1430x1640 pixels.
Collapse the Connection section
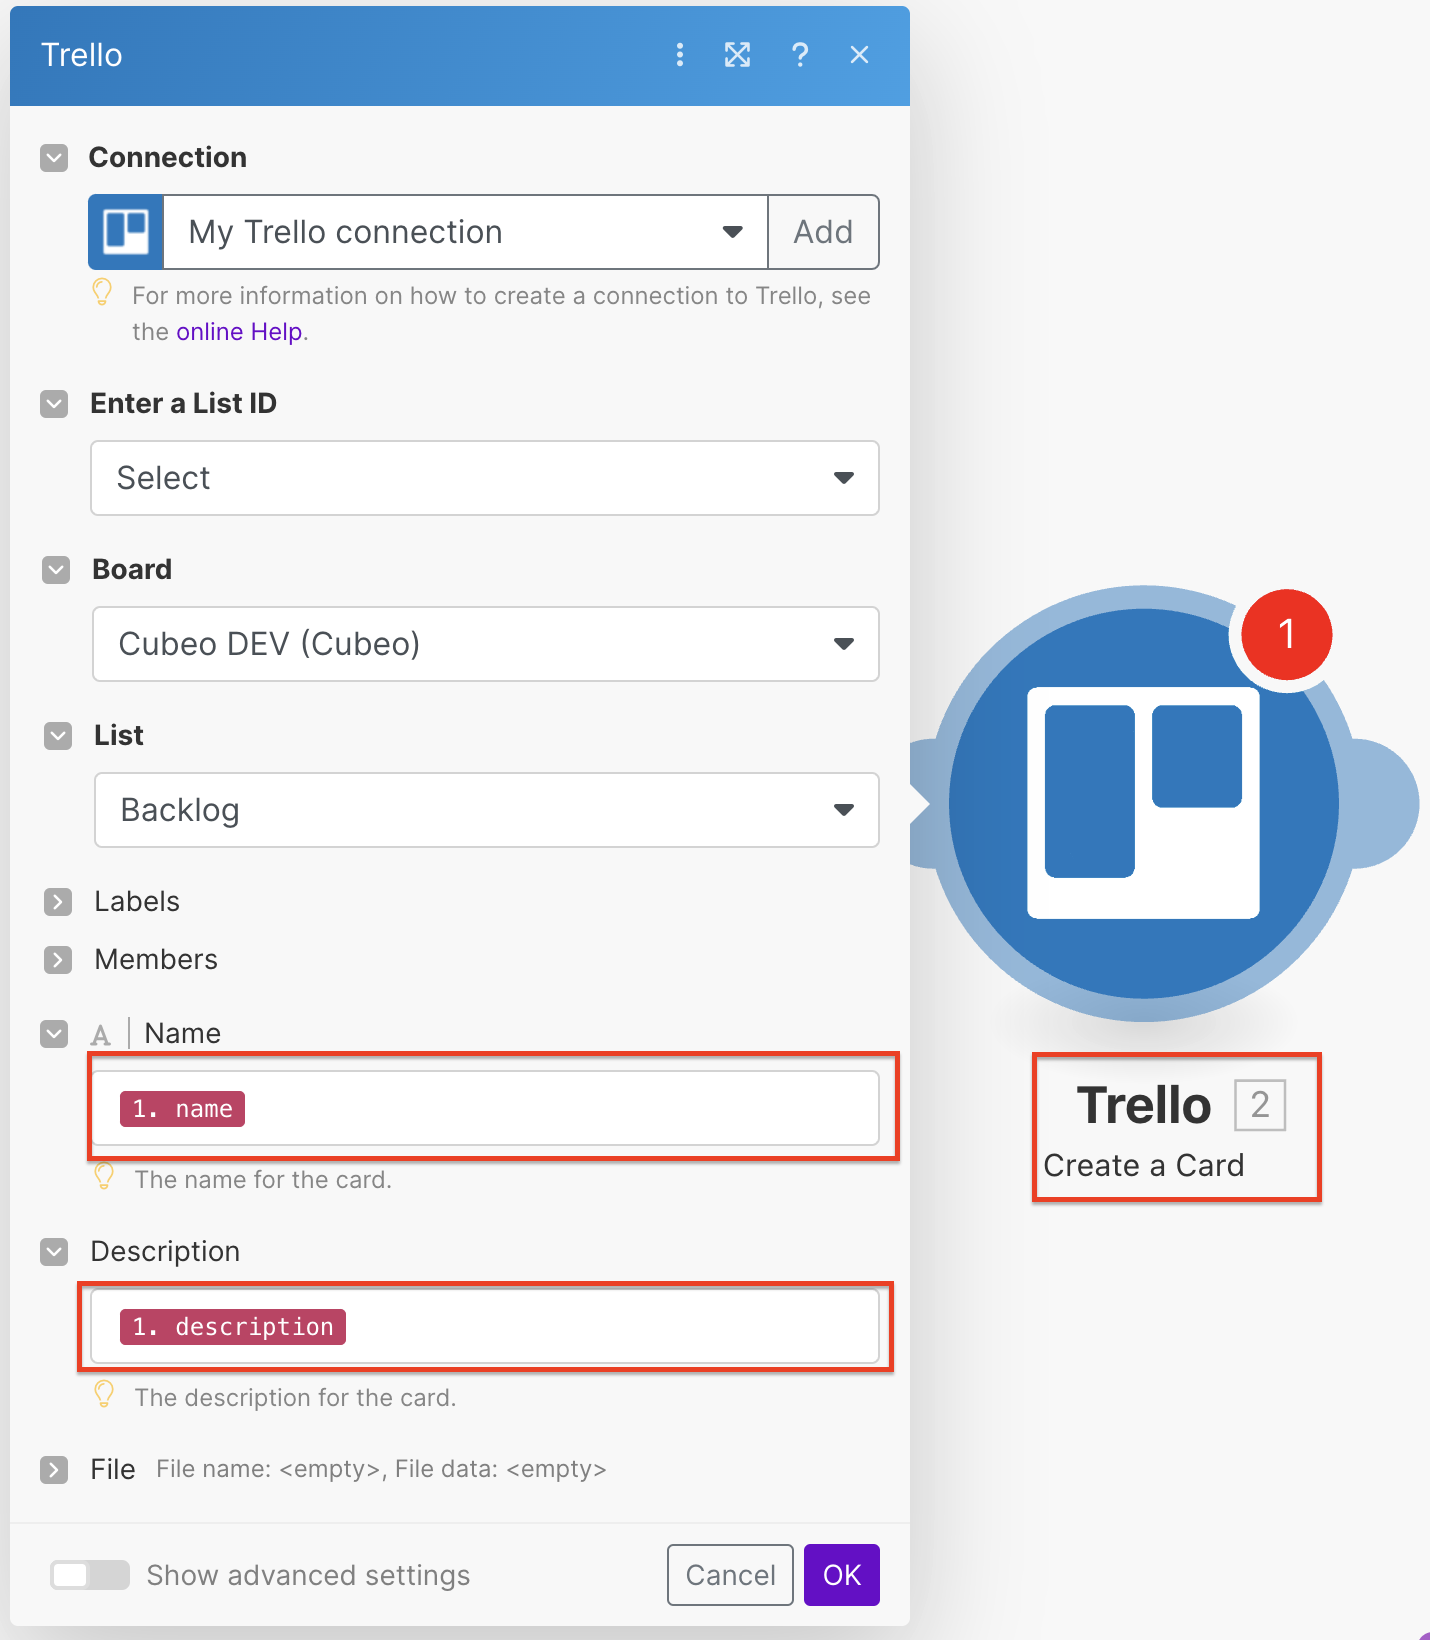54,158
